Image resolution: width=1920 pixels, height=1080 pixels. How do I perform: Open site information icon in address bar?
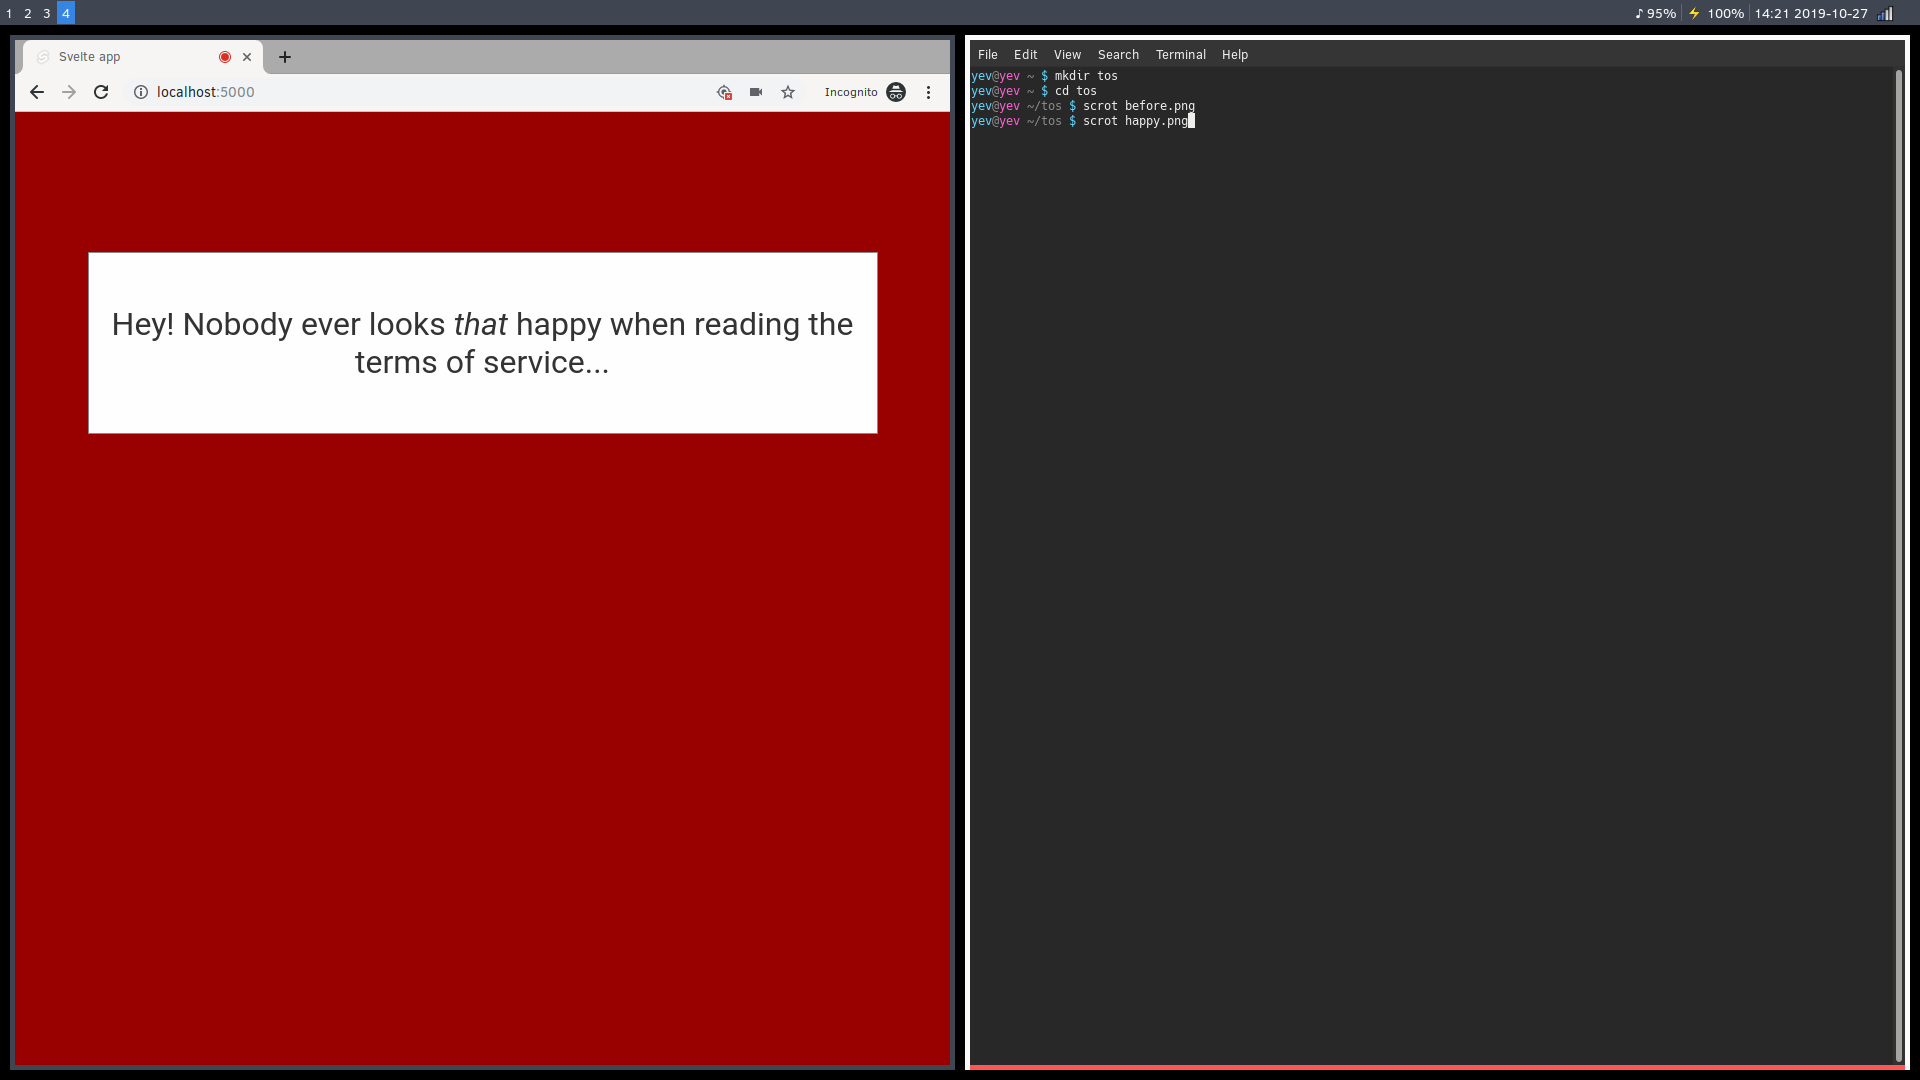[141, 92]
